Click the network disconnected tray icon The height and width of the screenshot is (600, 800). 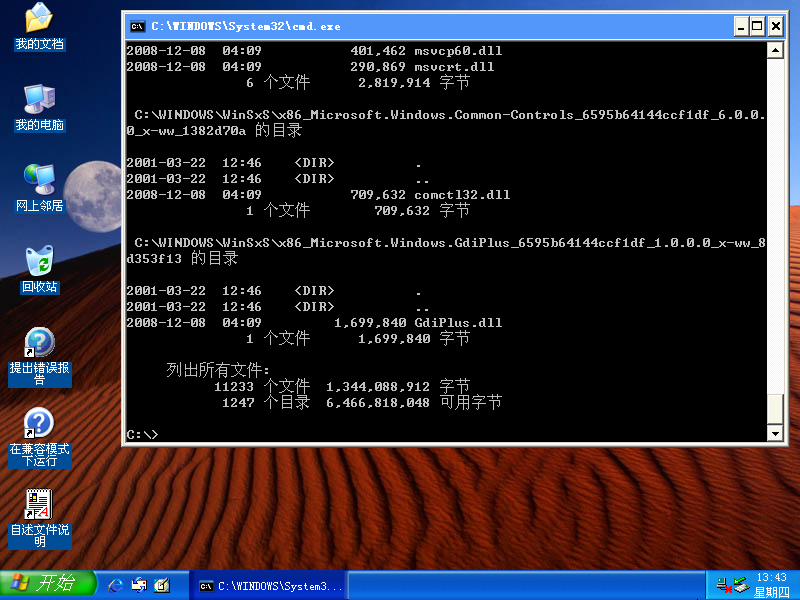[723, 584]
